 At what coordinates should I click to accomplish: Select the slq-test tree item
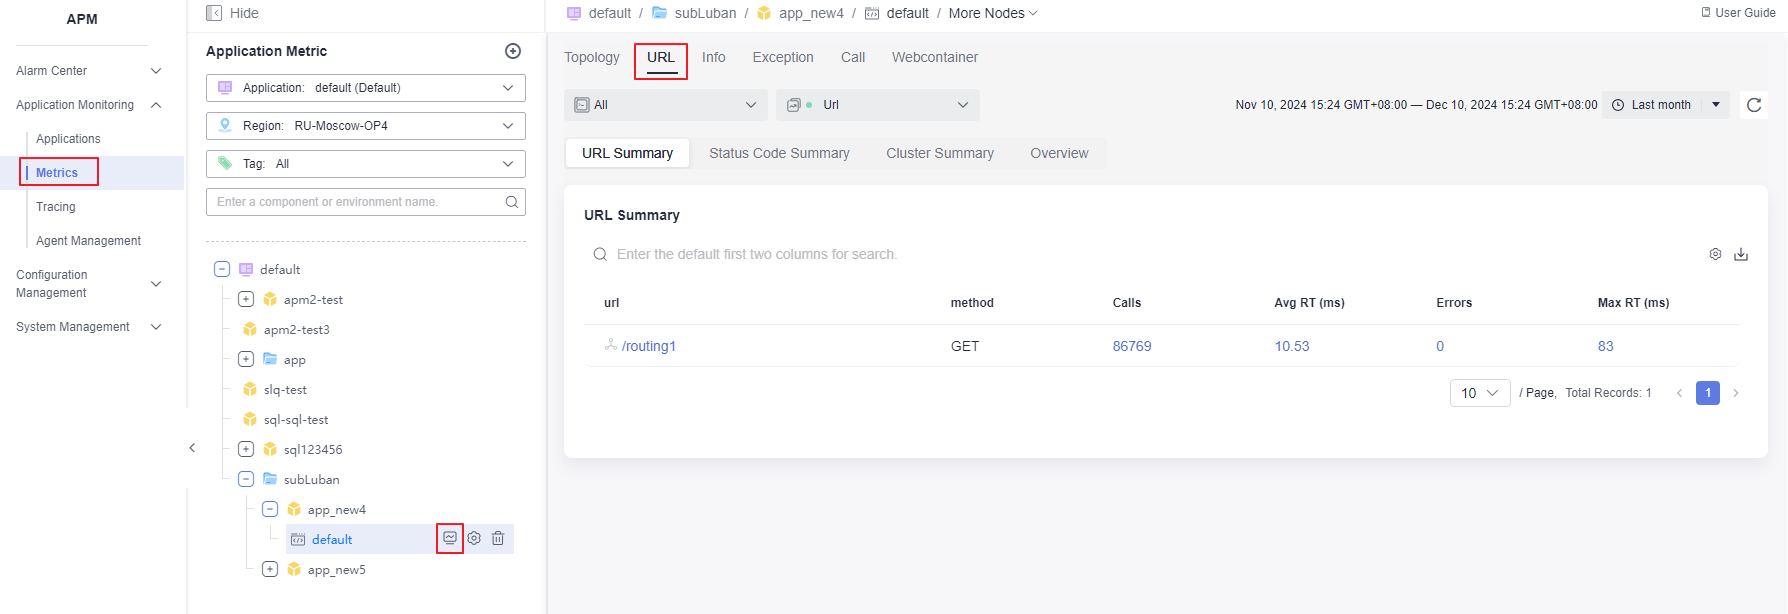[x=285, y=389]
